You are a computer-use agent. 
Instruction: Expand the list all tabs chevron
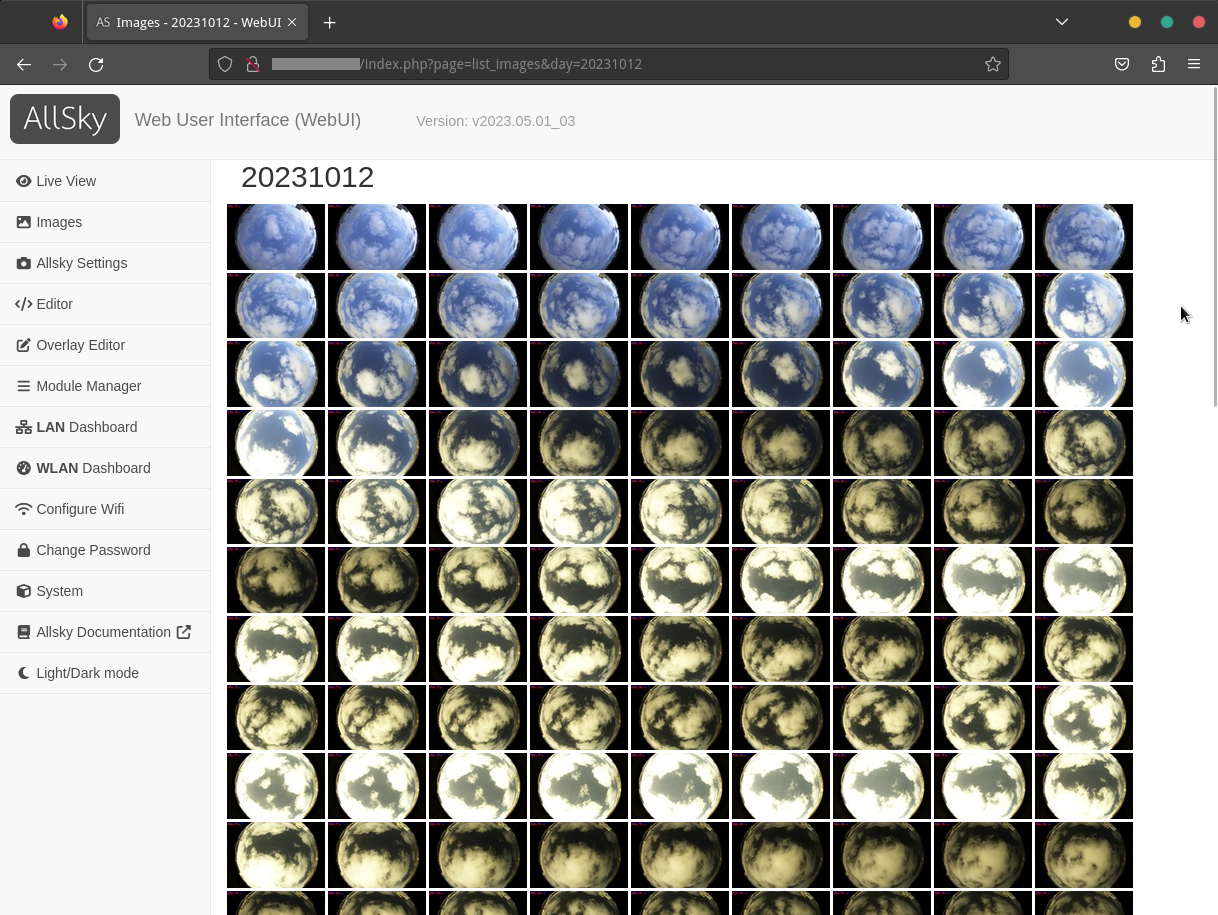1062,22
